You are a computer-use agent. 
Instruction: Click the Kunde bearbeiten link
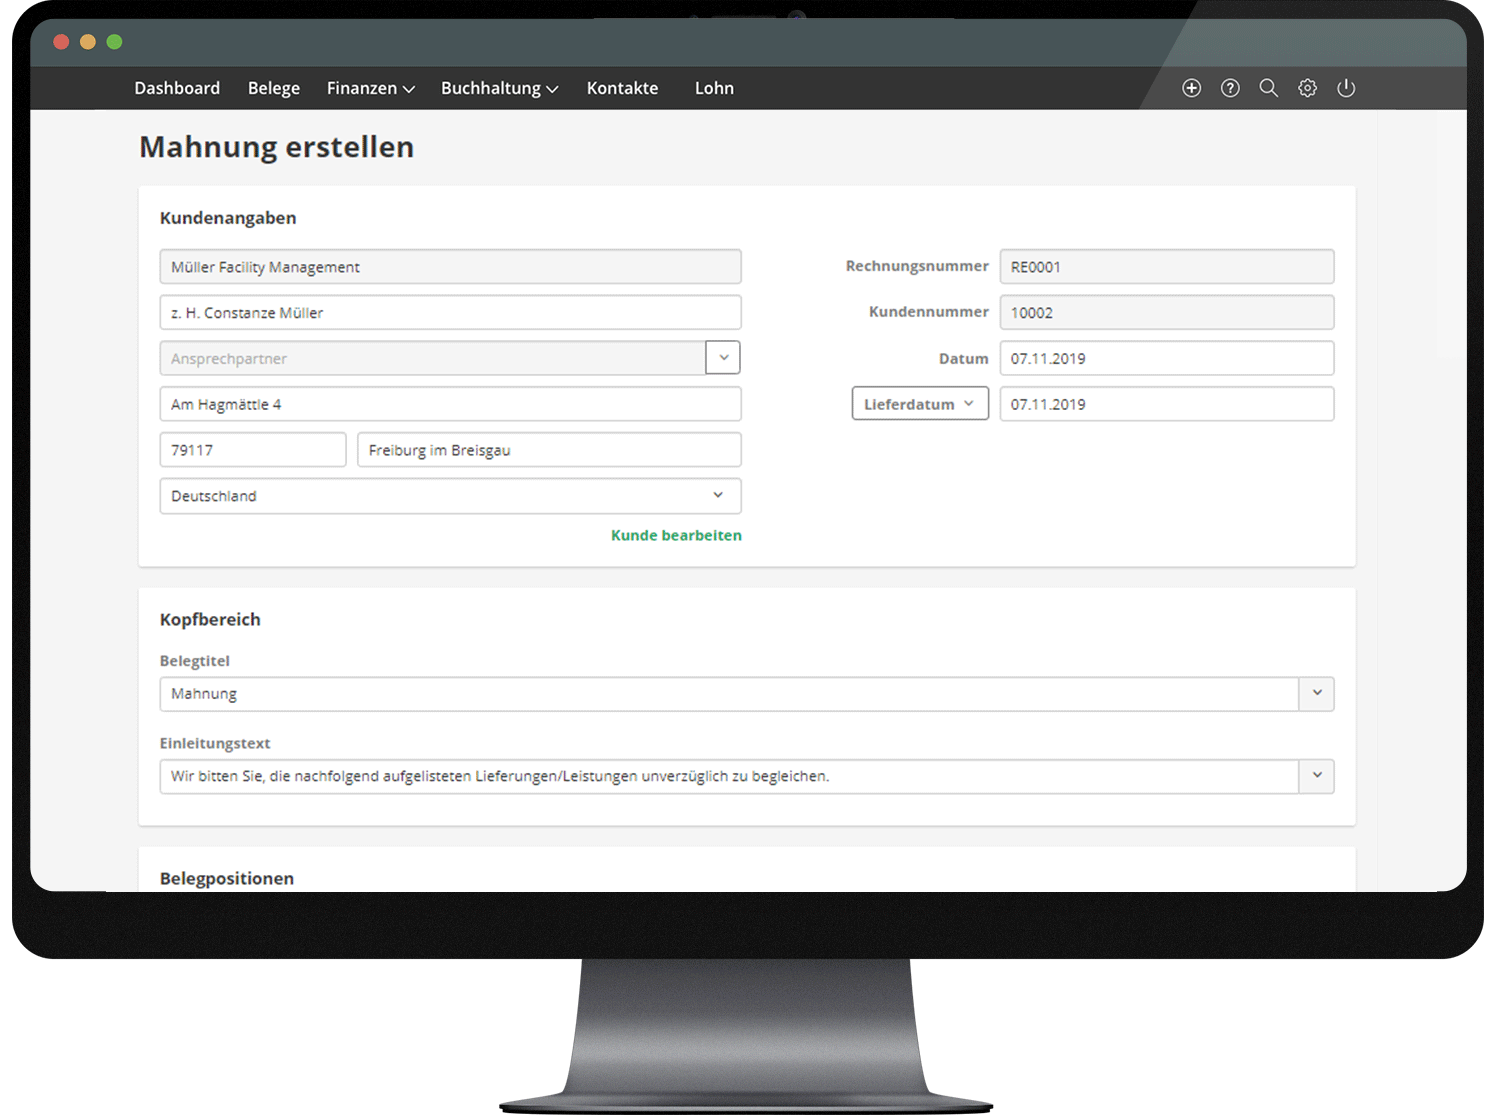[x=676, y=535]
